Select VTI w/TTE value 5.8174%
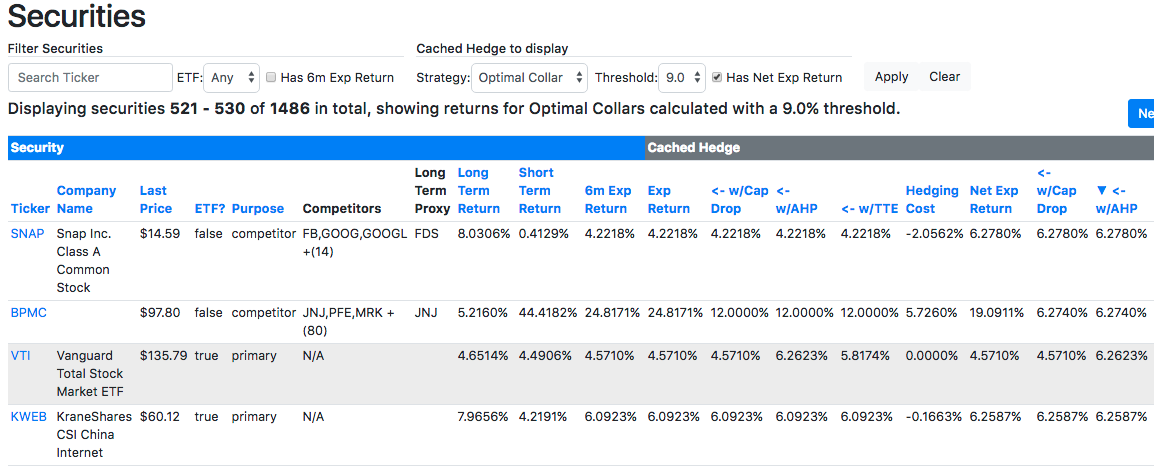This screenshot has width=1154, height=468. coord(869,355)
